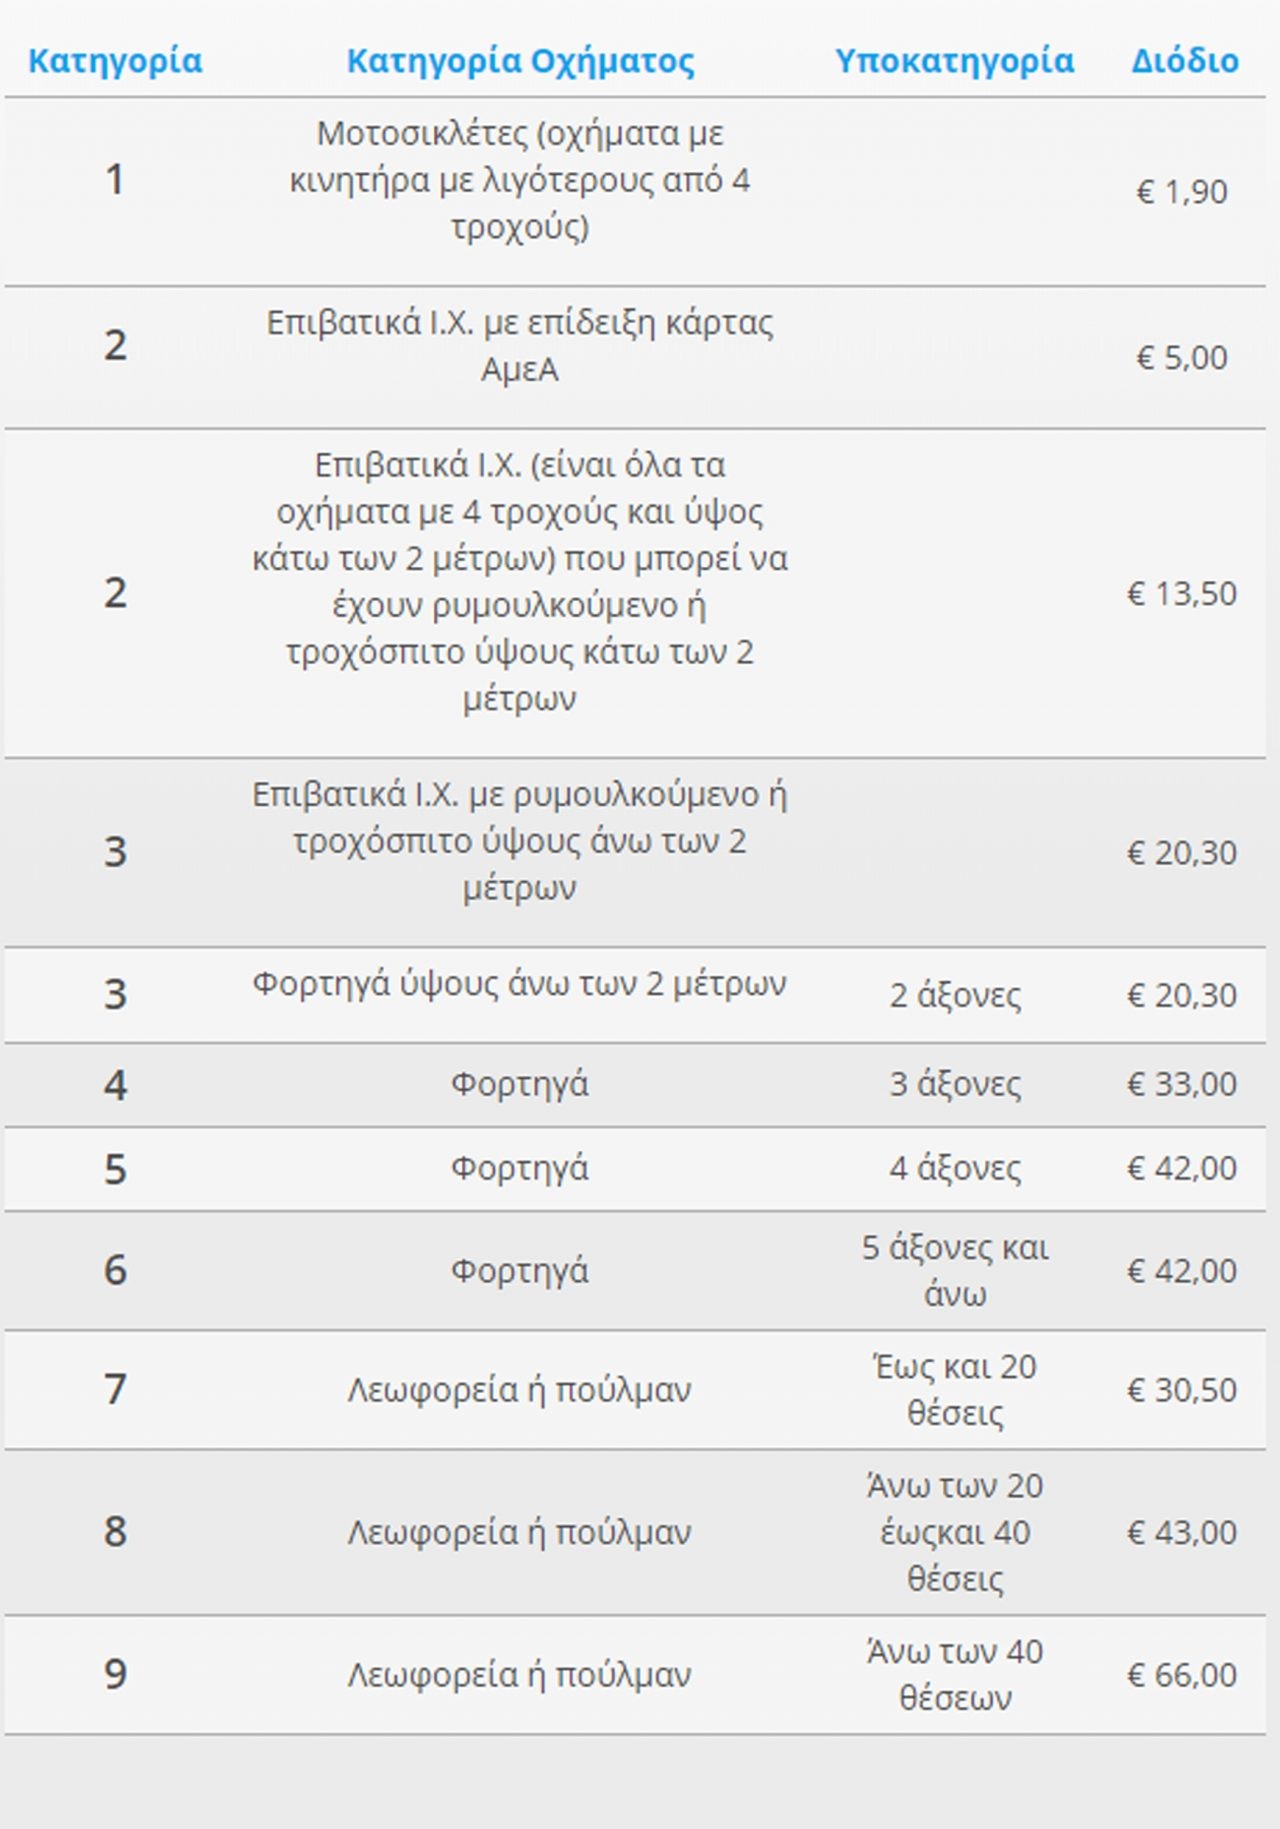Click the "Διόδιο" column header
Image resolution: width=1280 pixels, height=1829 pixels.
tap(1185, 61)
